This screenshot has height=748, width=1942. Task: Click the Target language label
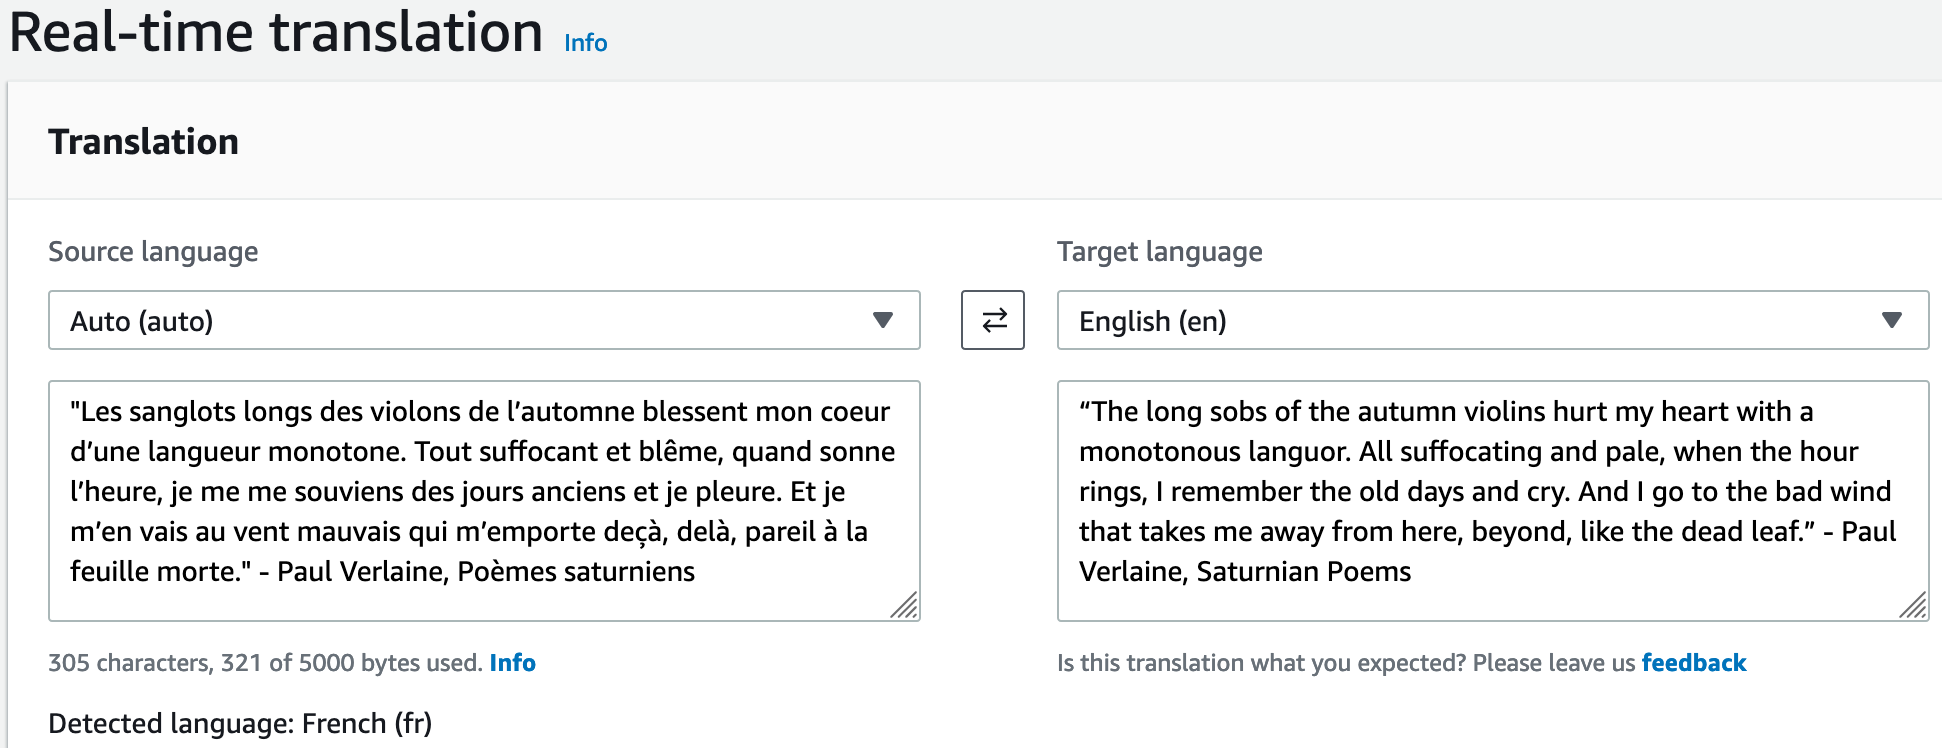point(1159,252)
